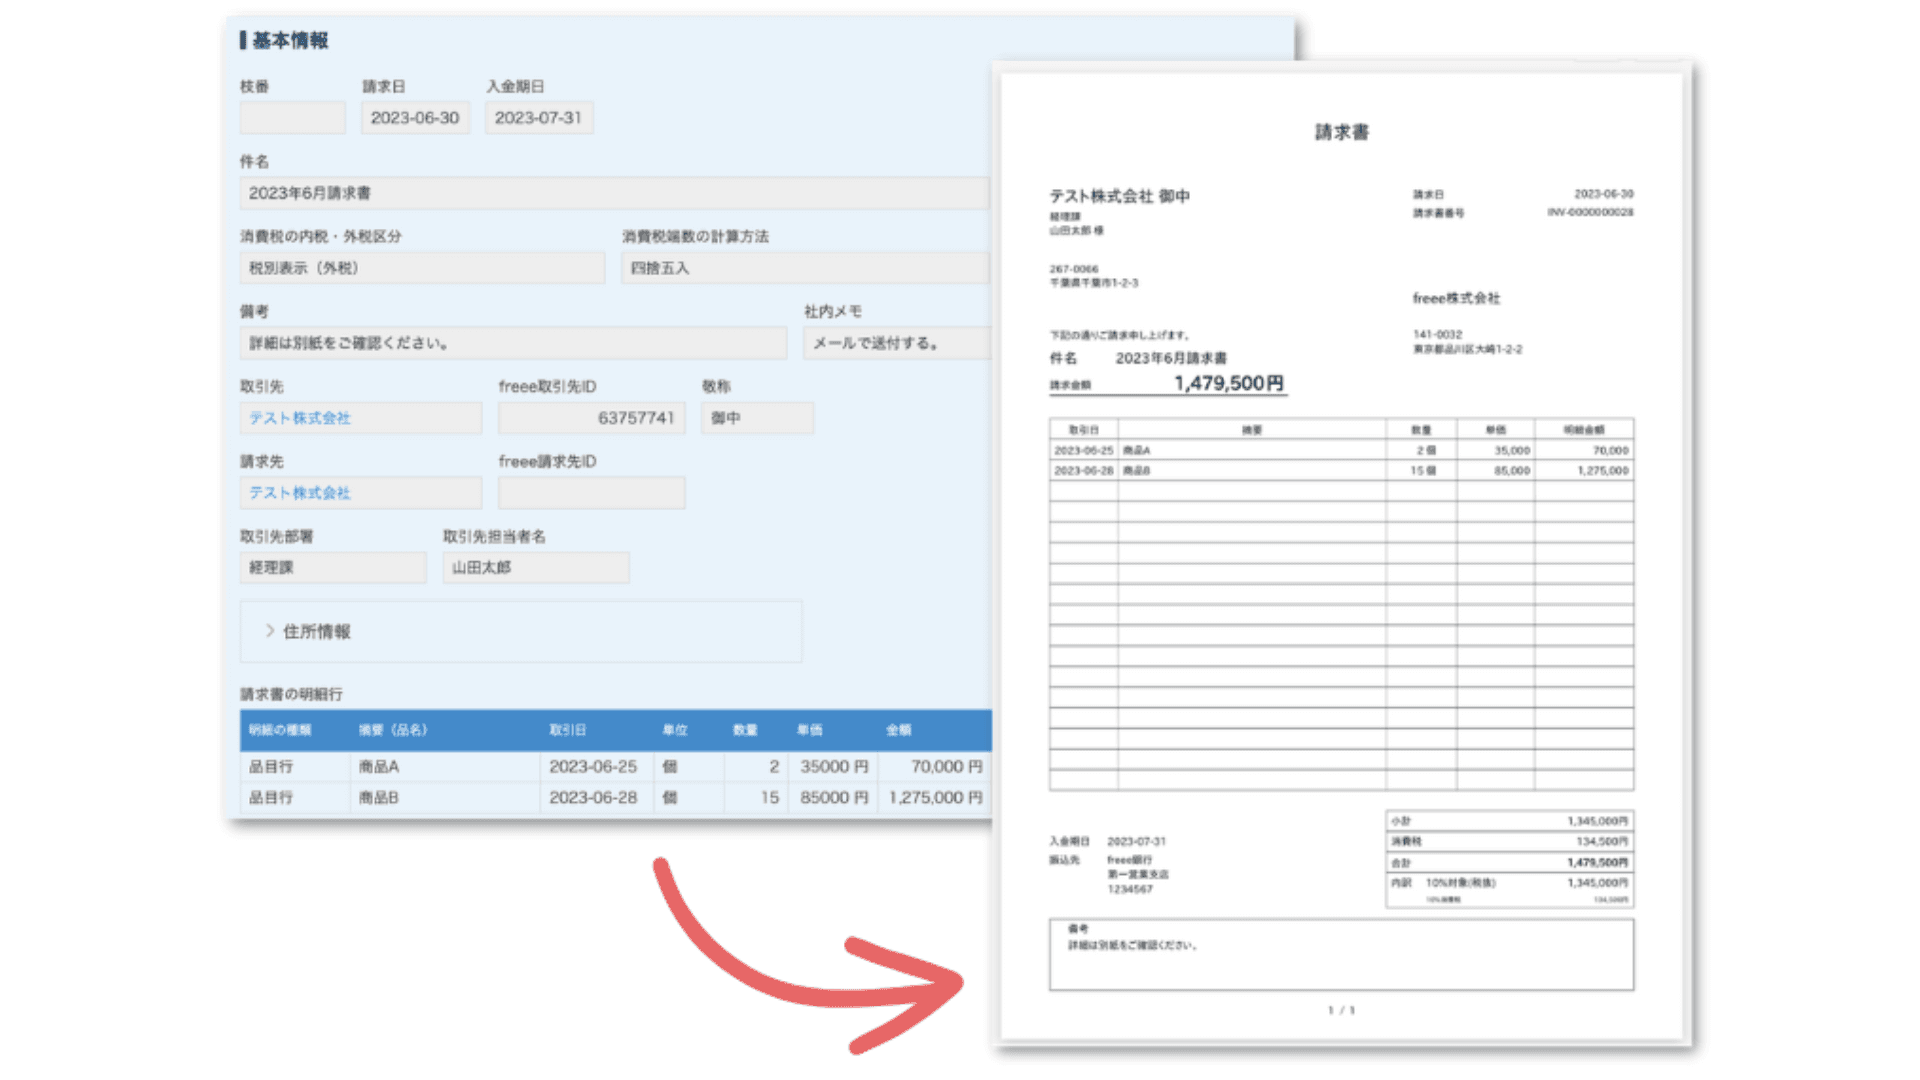Click the 35000 円 unit price cell
1920x1080 pixels.
(833, 767)
